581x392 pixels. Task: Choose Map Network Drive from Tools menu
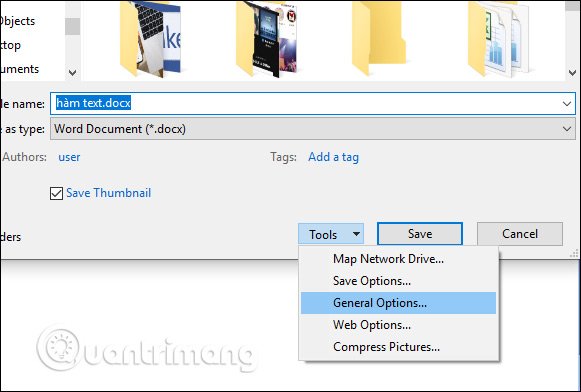[398, 259]
